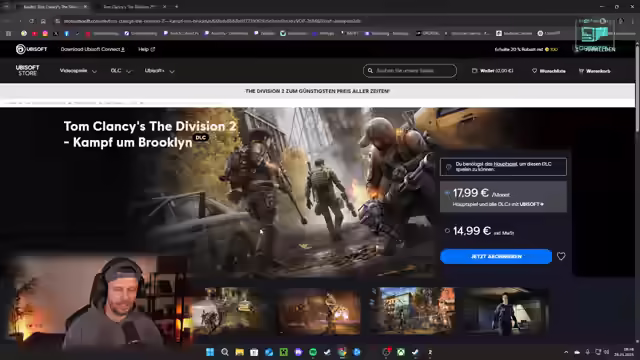The height and width of the screenshot is (360, 640).
Task: Open the Wallet balance
Action: (493, 71)
